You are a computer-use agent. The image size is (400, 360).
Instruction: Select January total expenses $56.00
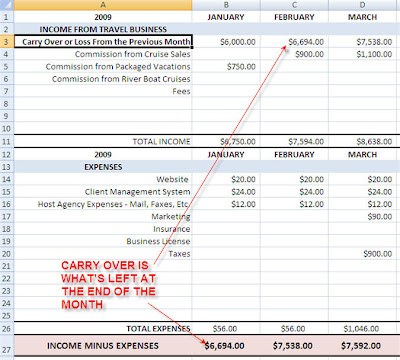point(226,329)
